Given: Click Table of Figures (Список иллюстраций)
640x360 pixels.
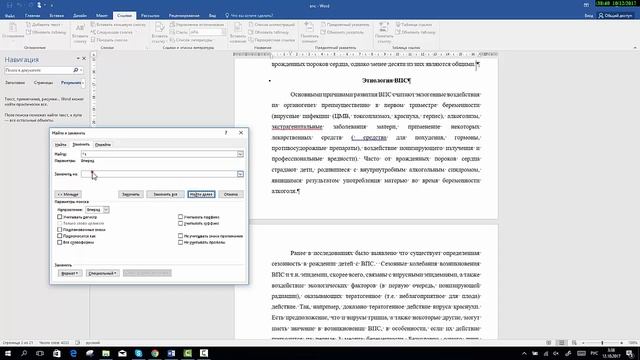Looking at the screenshot, I should [272, 25].
